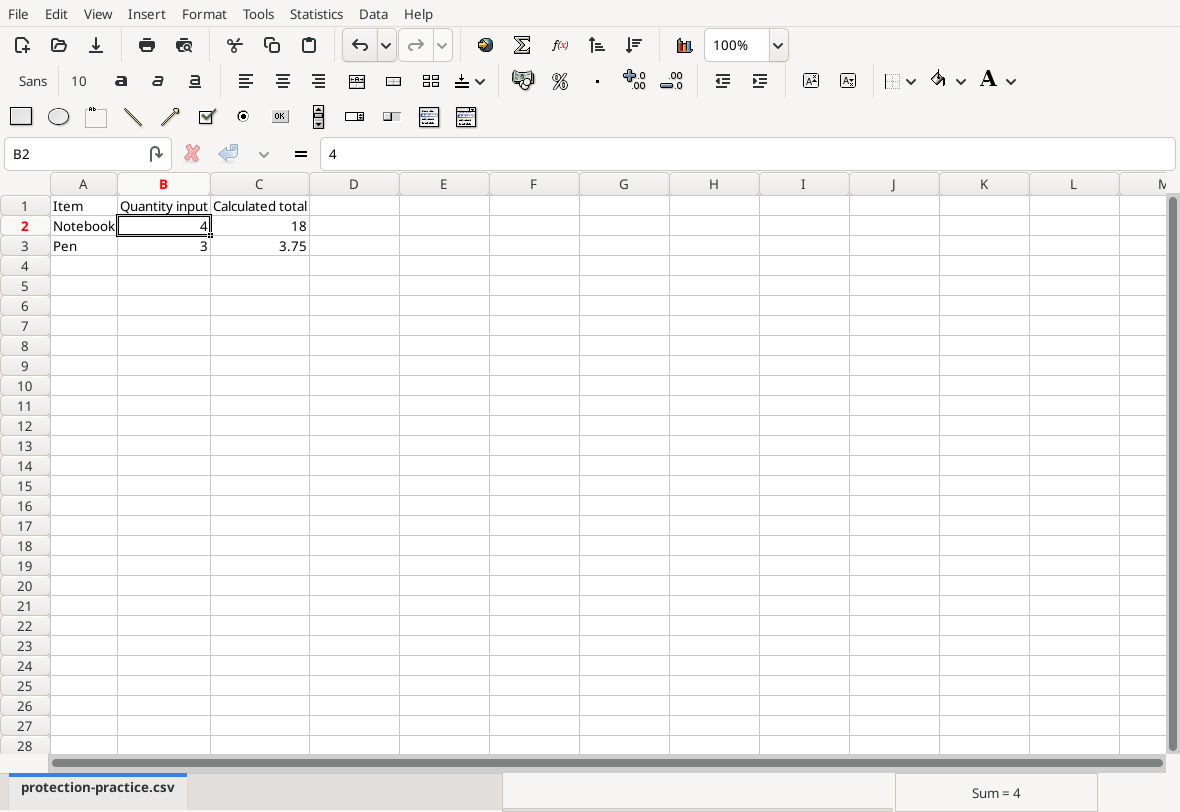
Task: Click in the formula input field
Action: point(747,154)
